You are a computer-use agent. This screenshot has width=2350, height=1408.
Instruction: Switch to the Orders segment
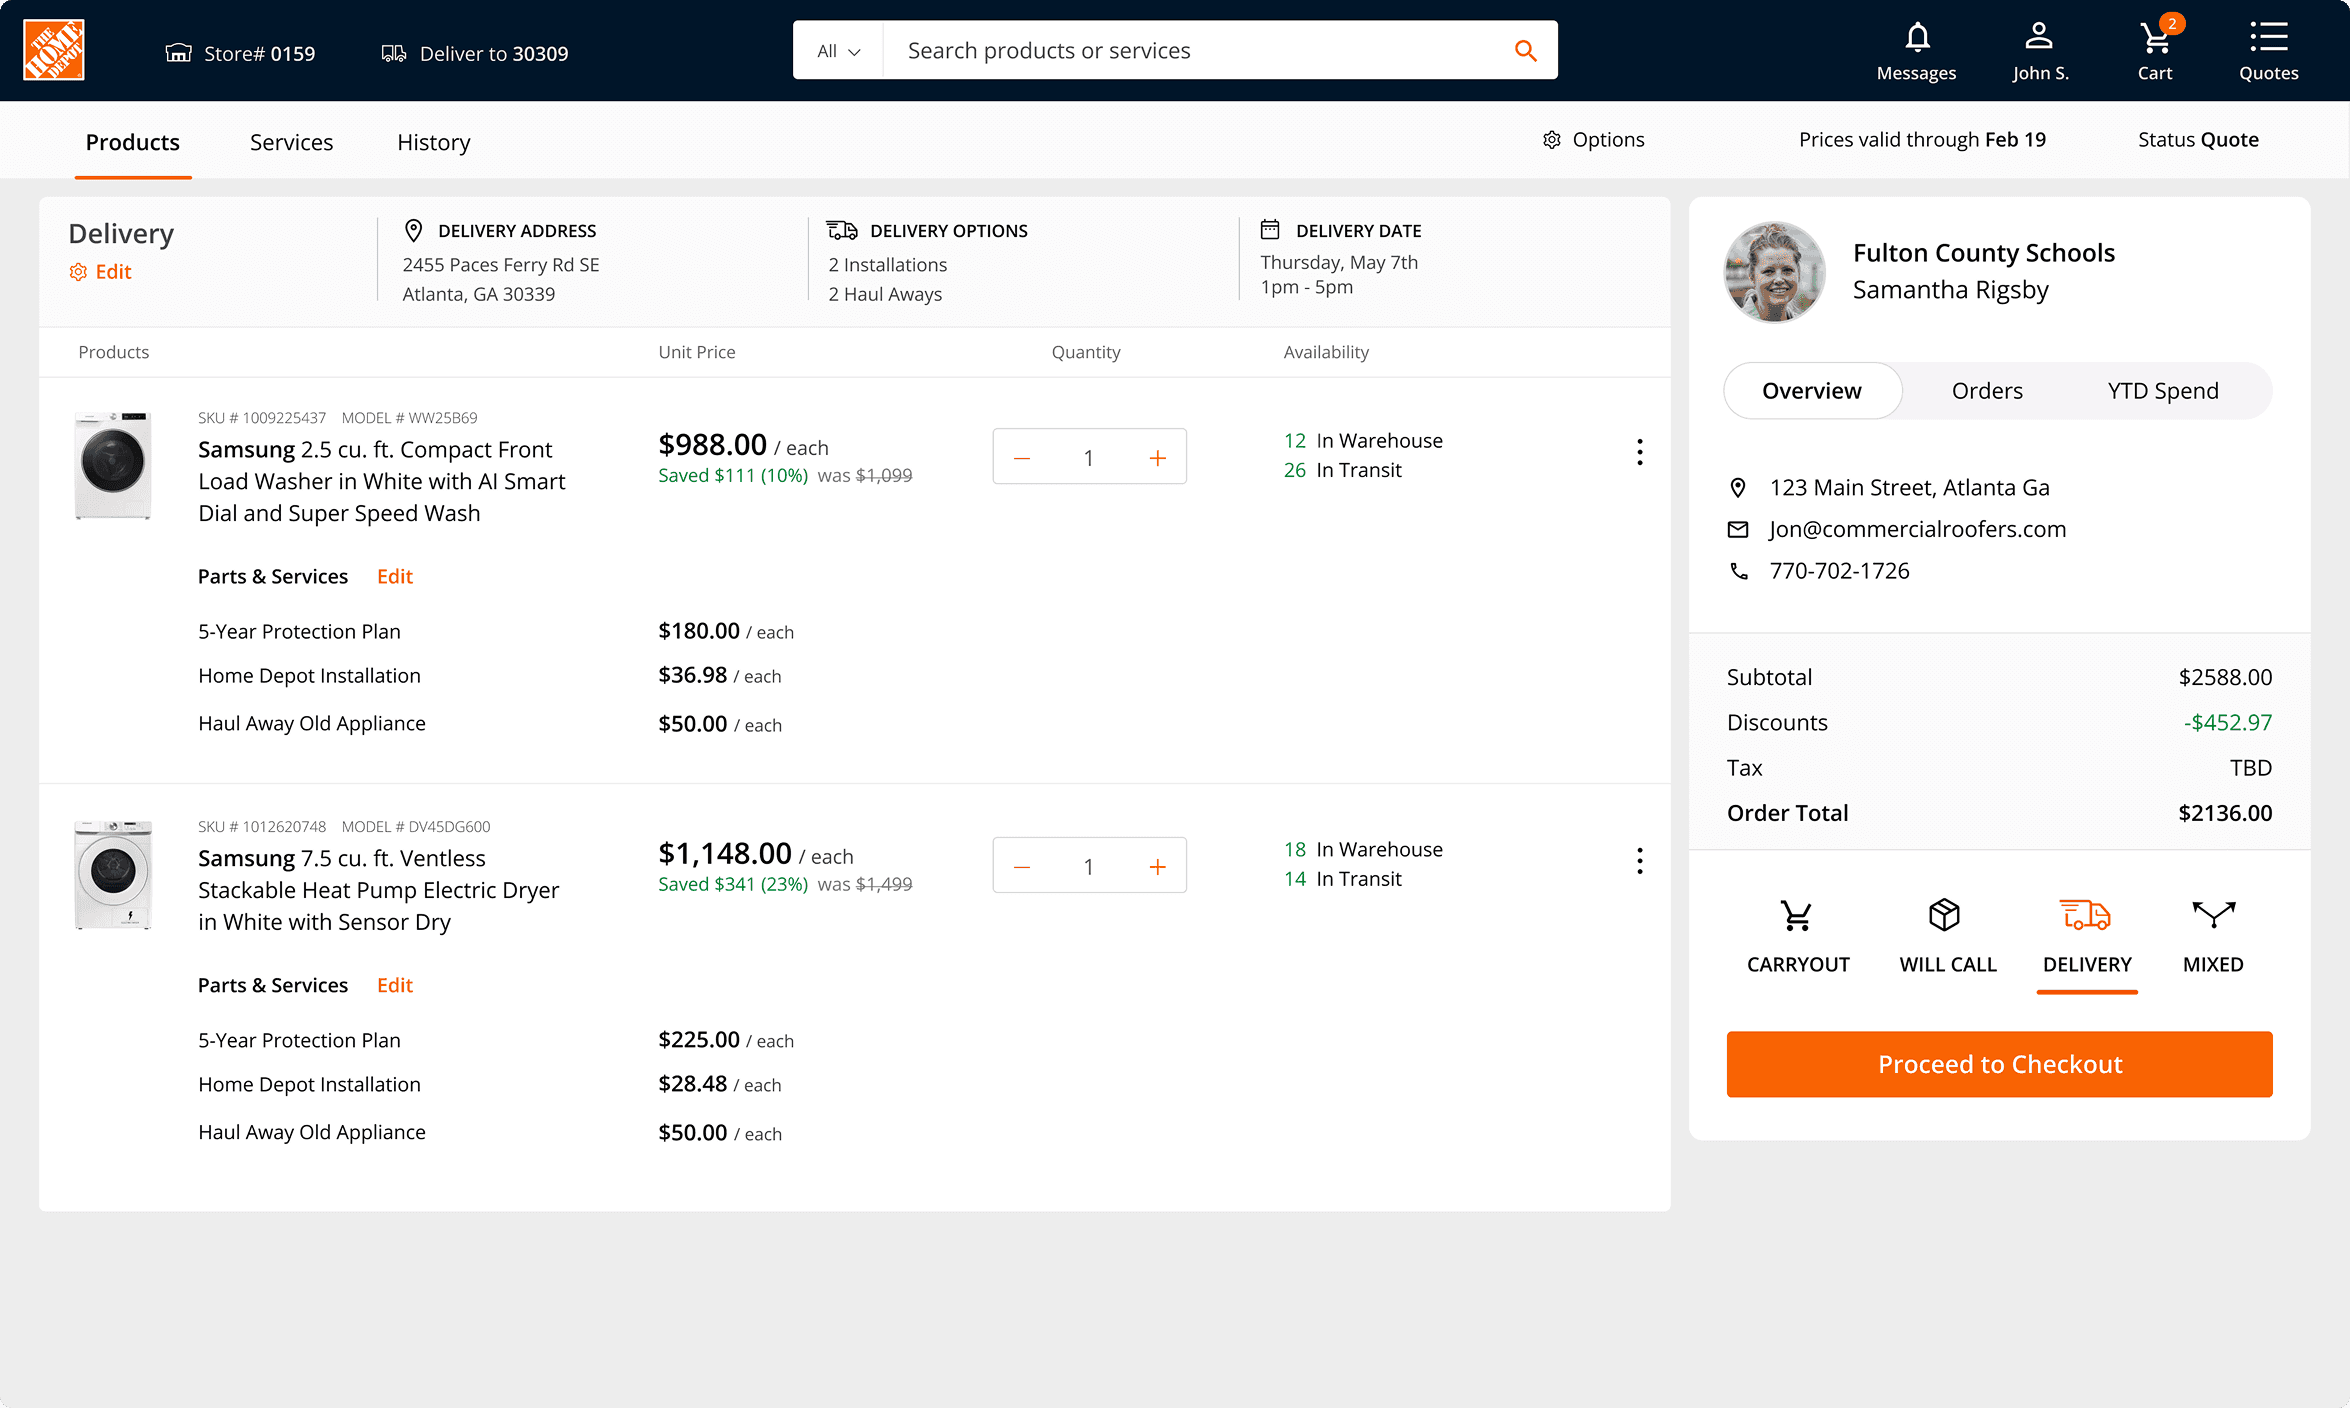[x=1986, y=391]
